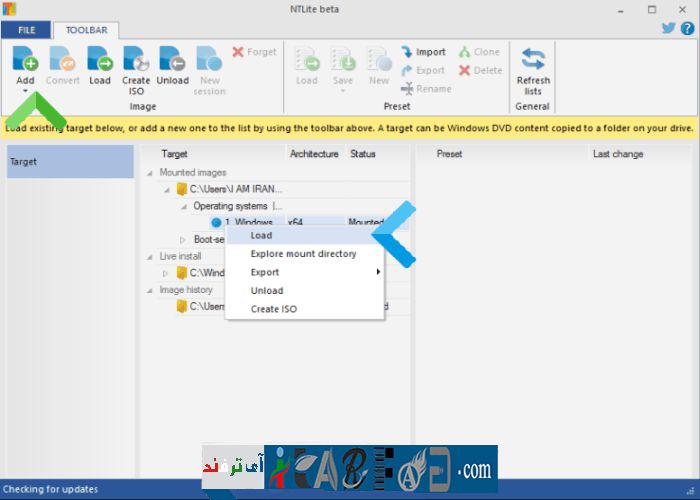Click the Architecture column header

click(314, 154)
